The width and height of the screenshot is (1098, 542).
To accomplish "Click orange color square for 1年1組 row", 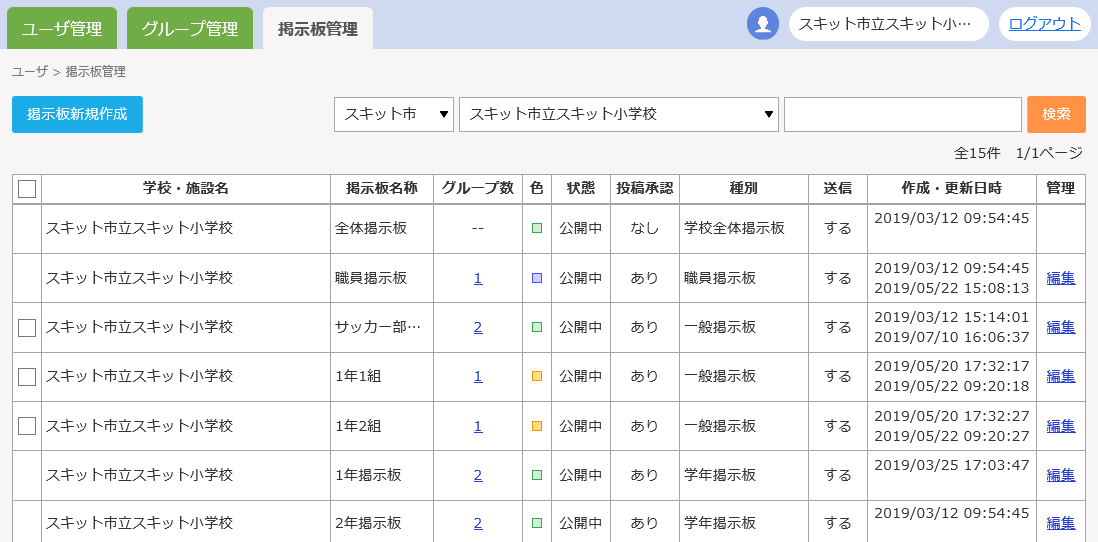I will point(537,376).
